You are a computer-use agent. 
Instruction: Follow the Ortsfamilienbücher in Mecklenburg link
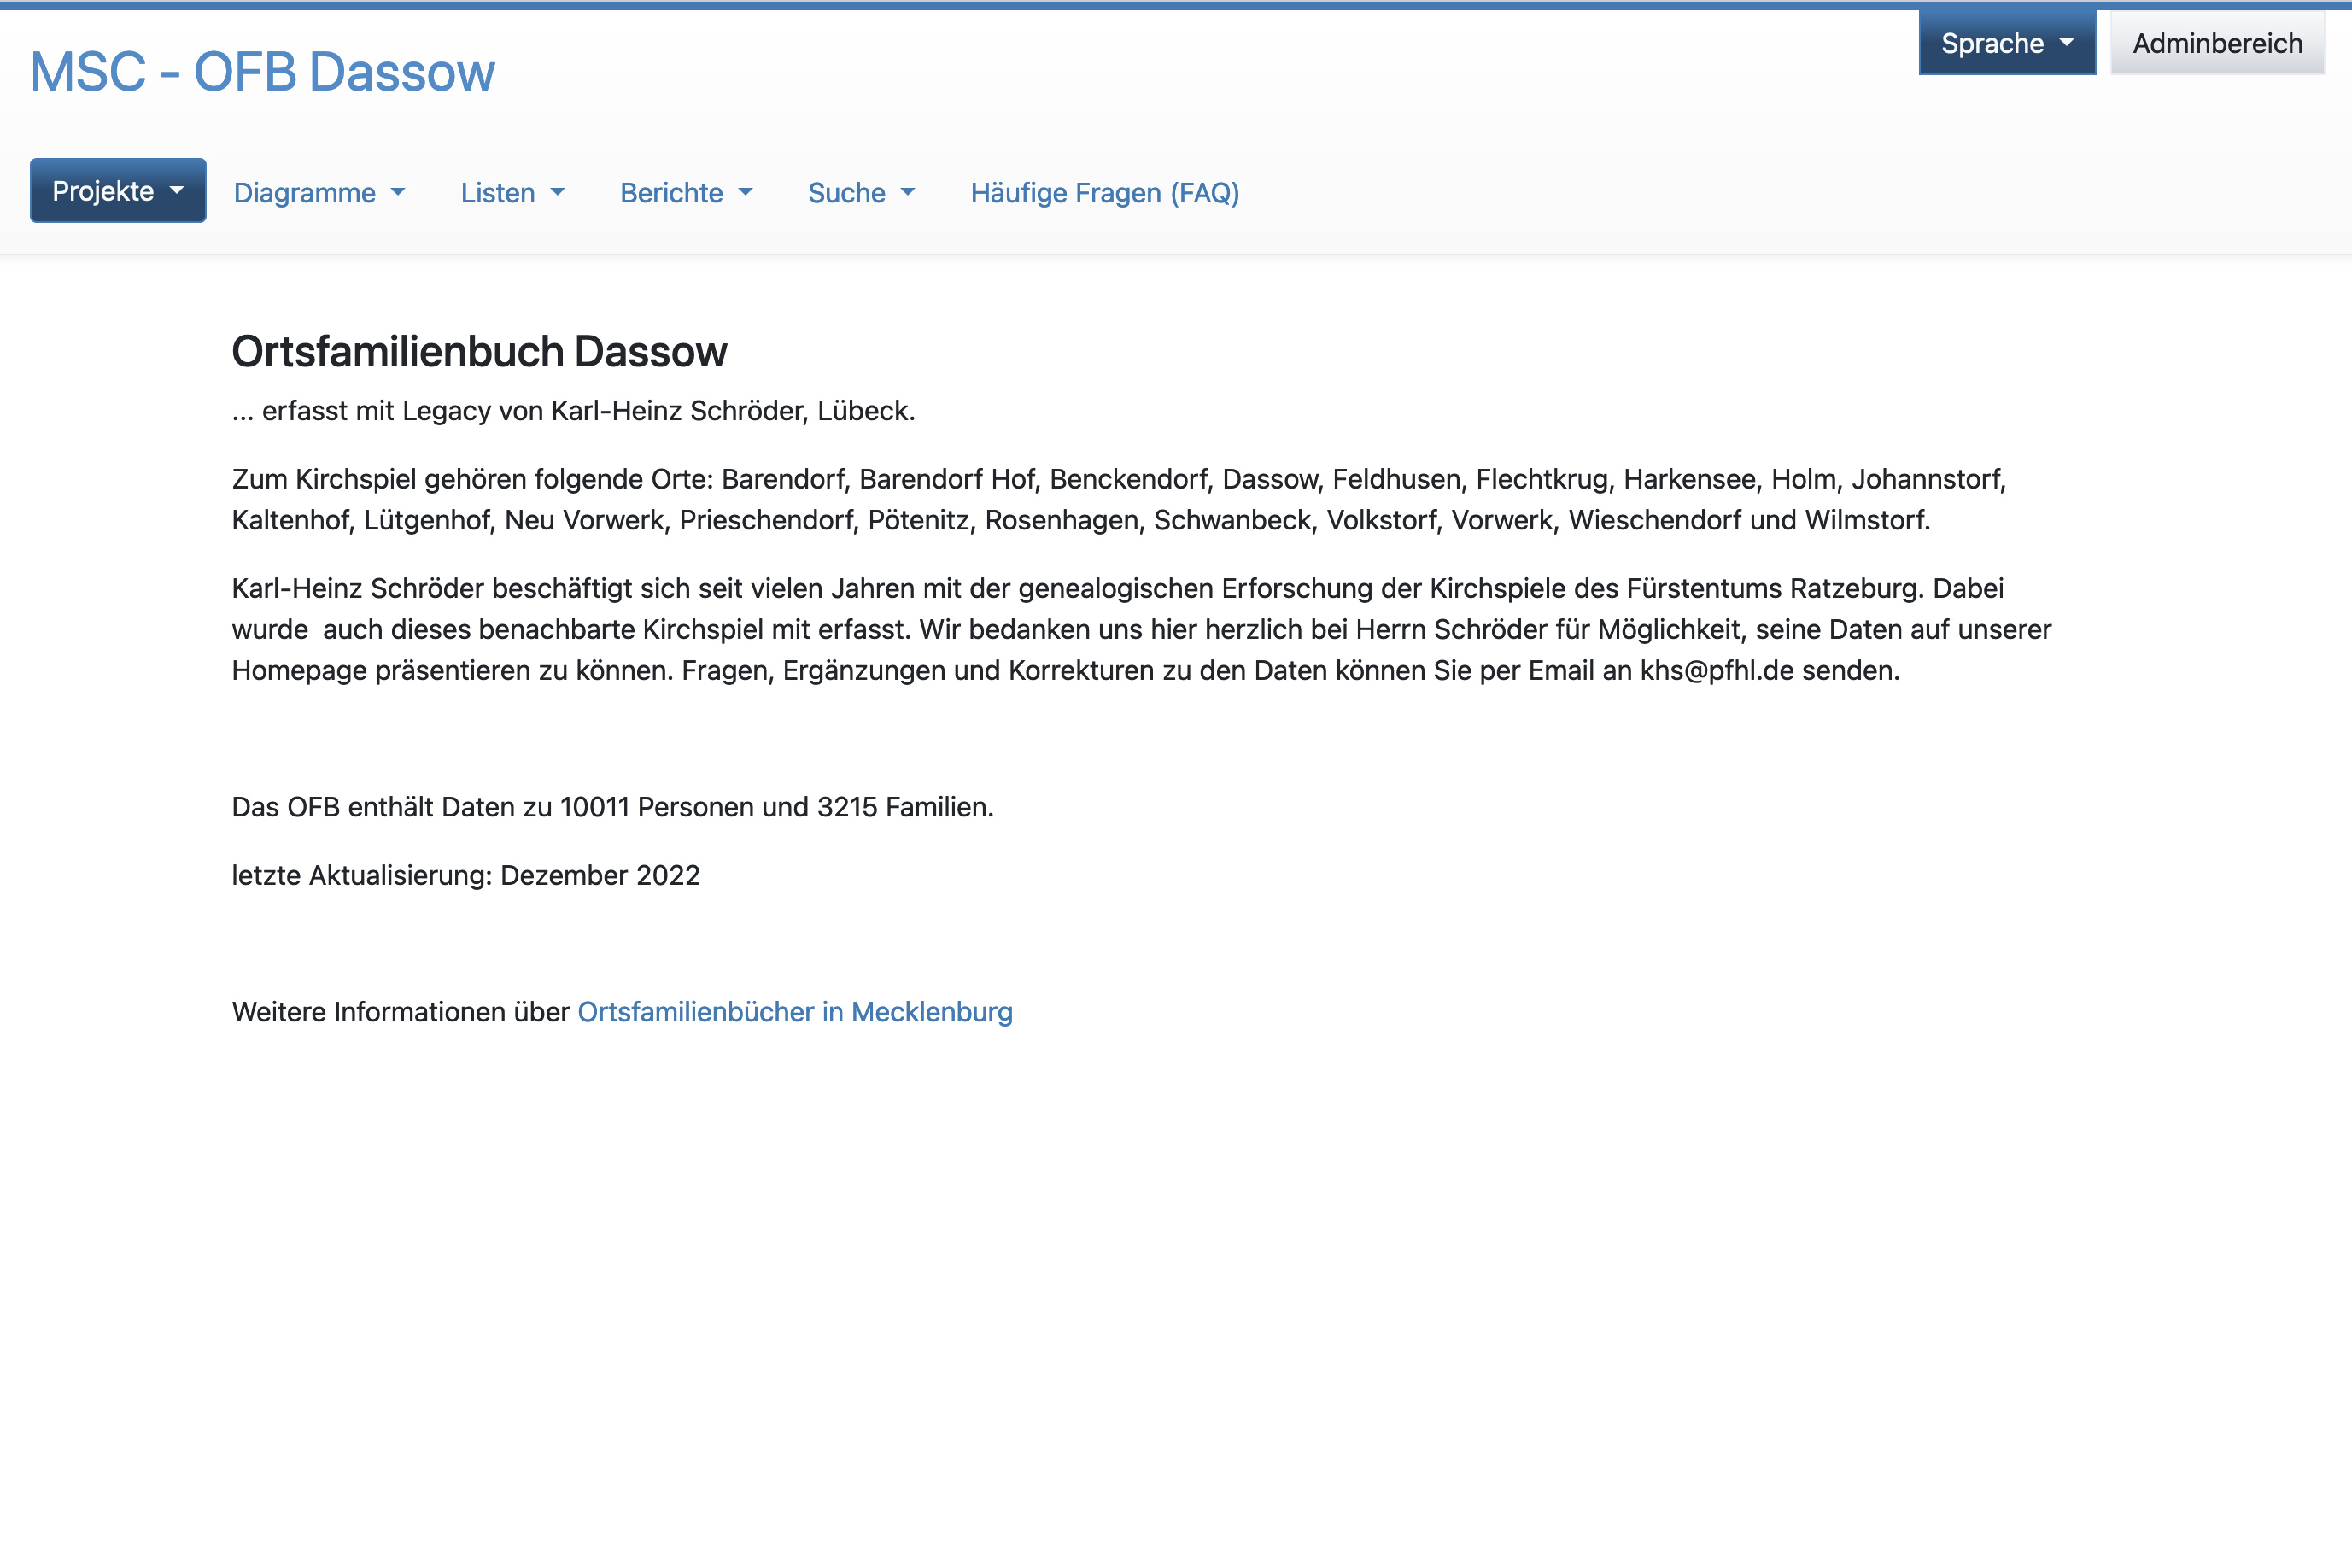click(794, 1011)
